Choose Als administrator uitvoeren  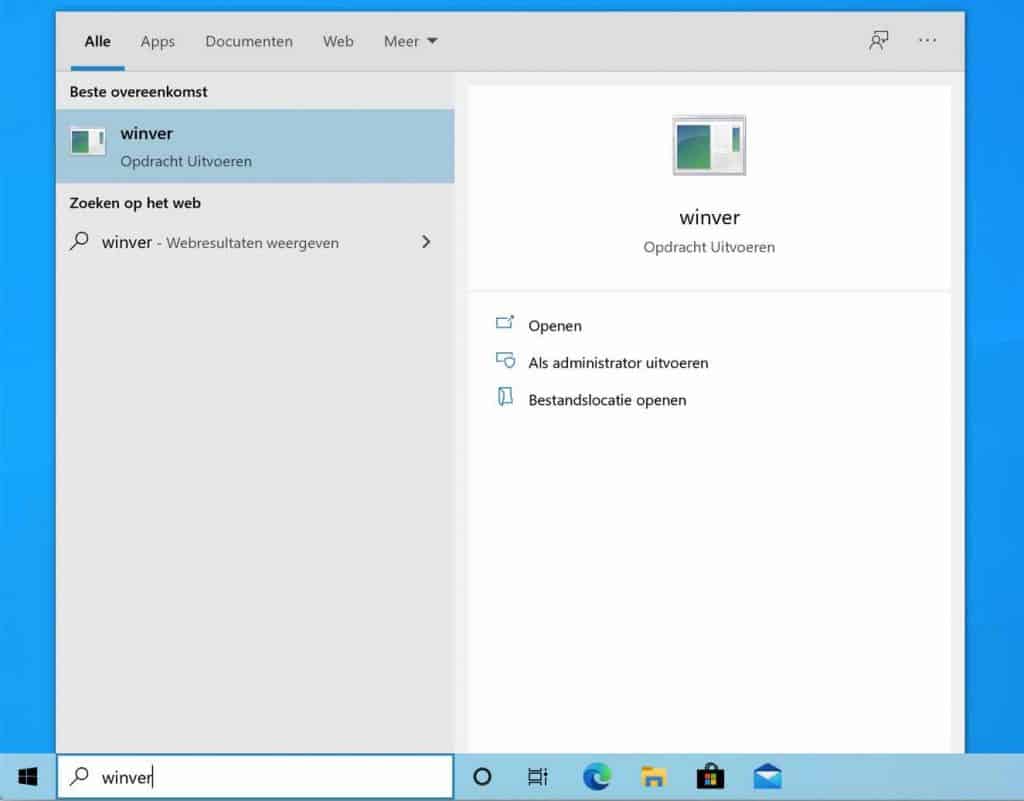(617, 363)
